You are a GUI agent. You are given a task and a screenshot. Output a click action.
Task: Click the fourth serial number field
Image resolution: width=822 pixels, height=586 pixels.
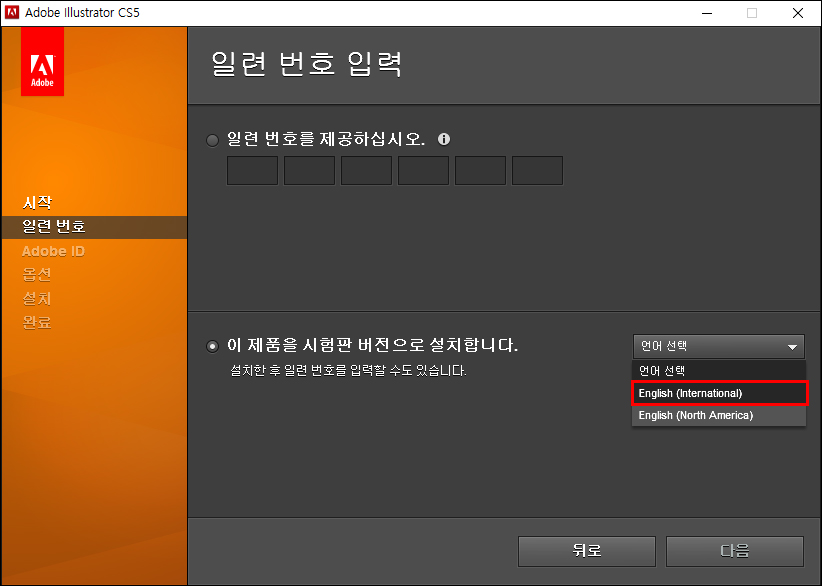tap(424, 170)
